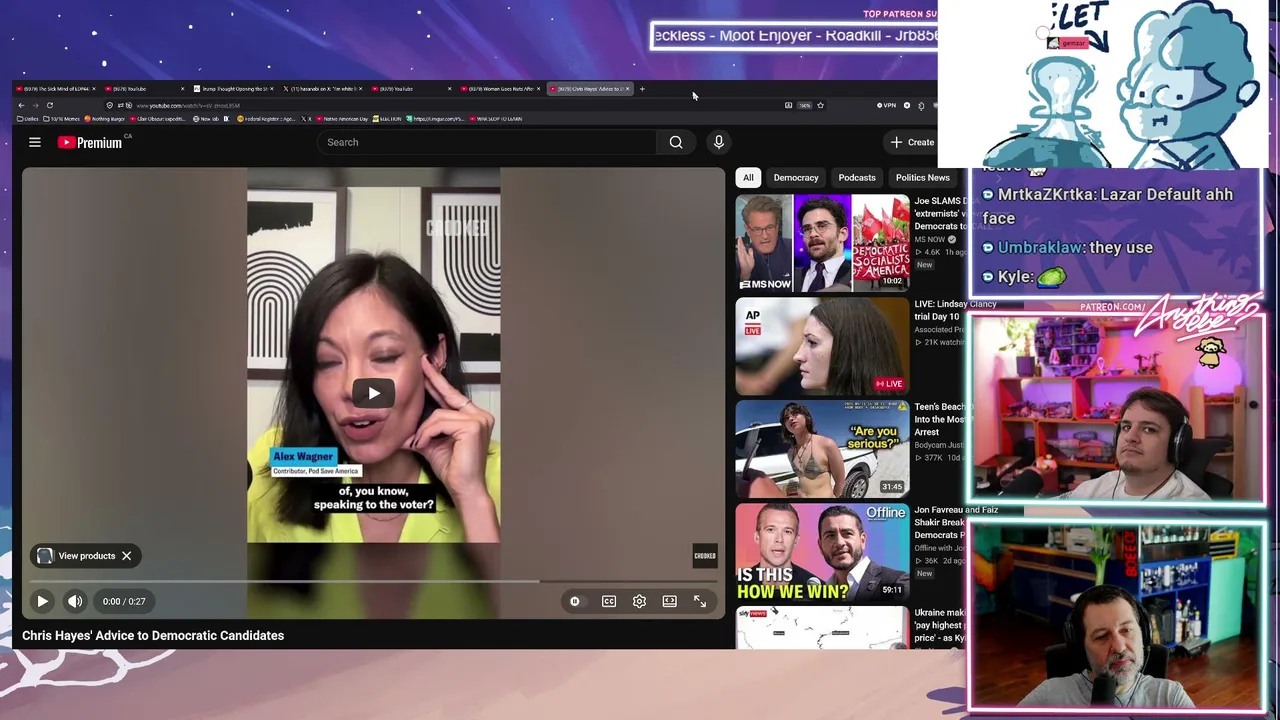Close the Chris Hayes' Advice browser tab

click(x=627, y=89)
